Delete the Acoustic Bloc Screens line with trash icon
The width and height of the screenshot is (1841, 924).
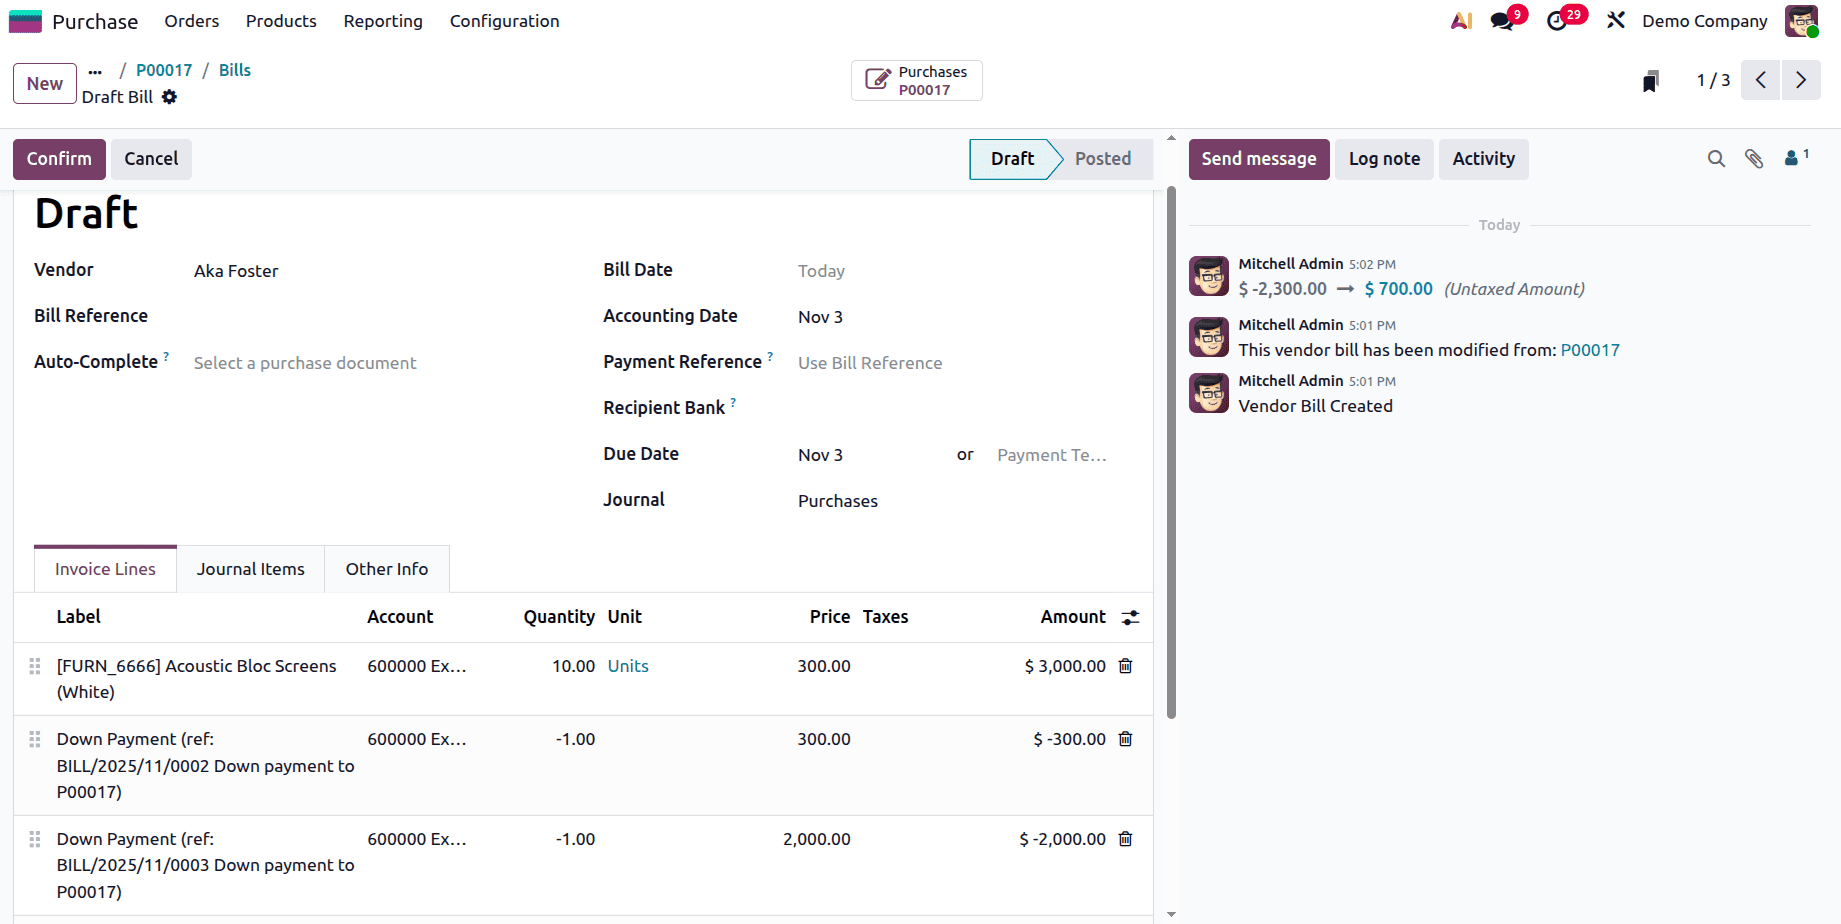click(1125, 665)
